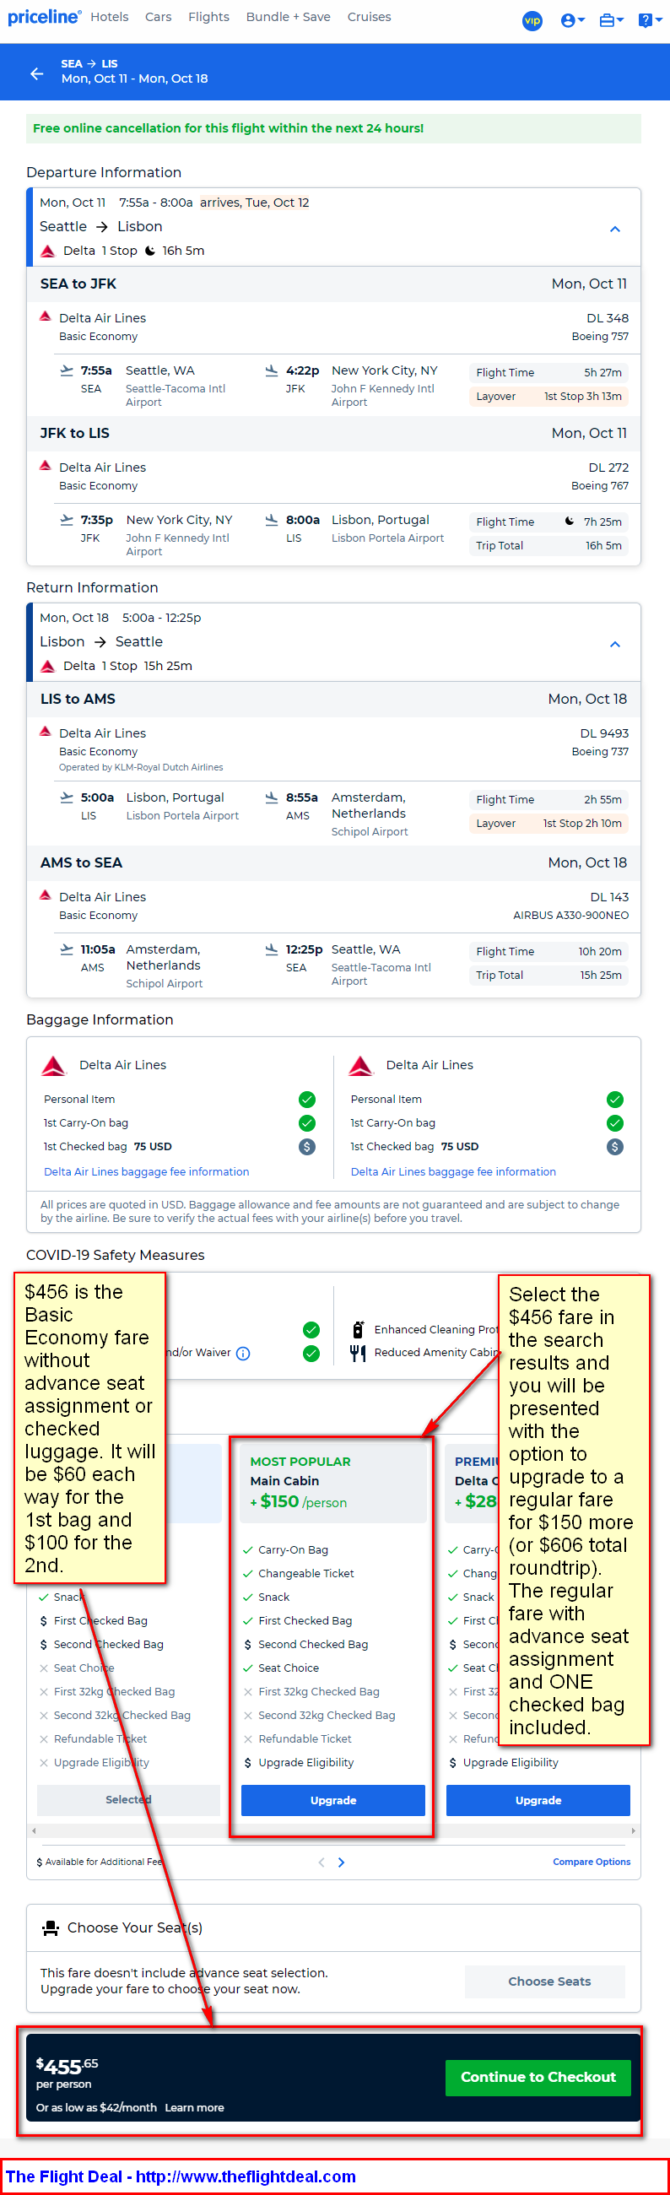This screenshot has height=2195, width=670.
Task: Click the previous arrow under fare options
Action: click(321, 1862)
